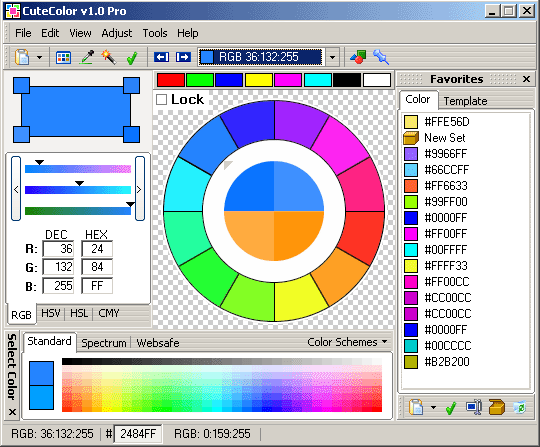
Task: Click the new set box icon in Favorites toolbar
Action: [x=496, y=407]
